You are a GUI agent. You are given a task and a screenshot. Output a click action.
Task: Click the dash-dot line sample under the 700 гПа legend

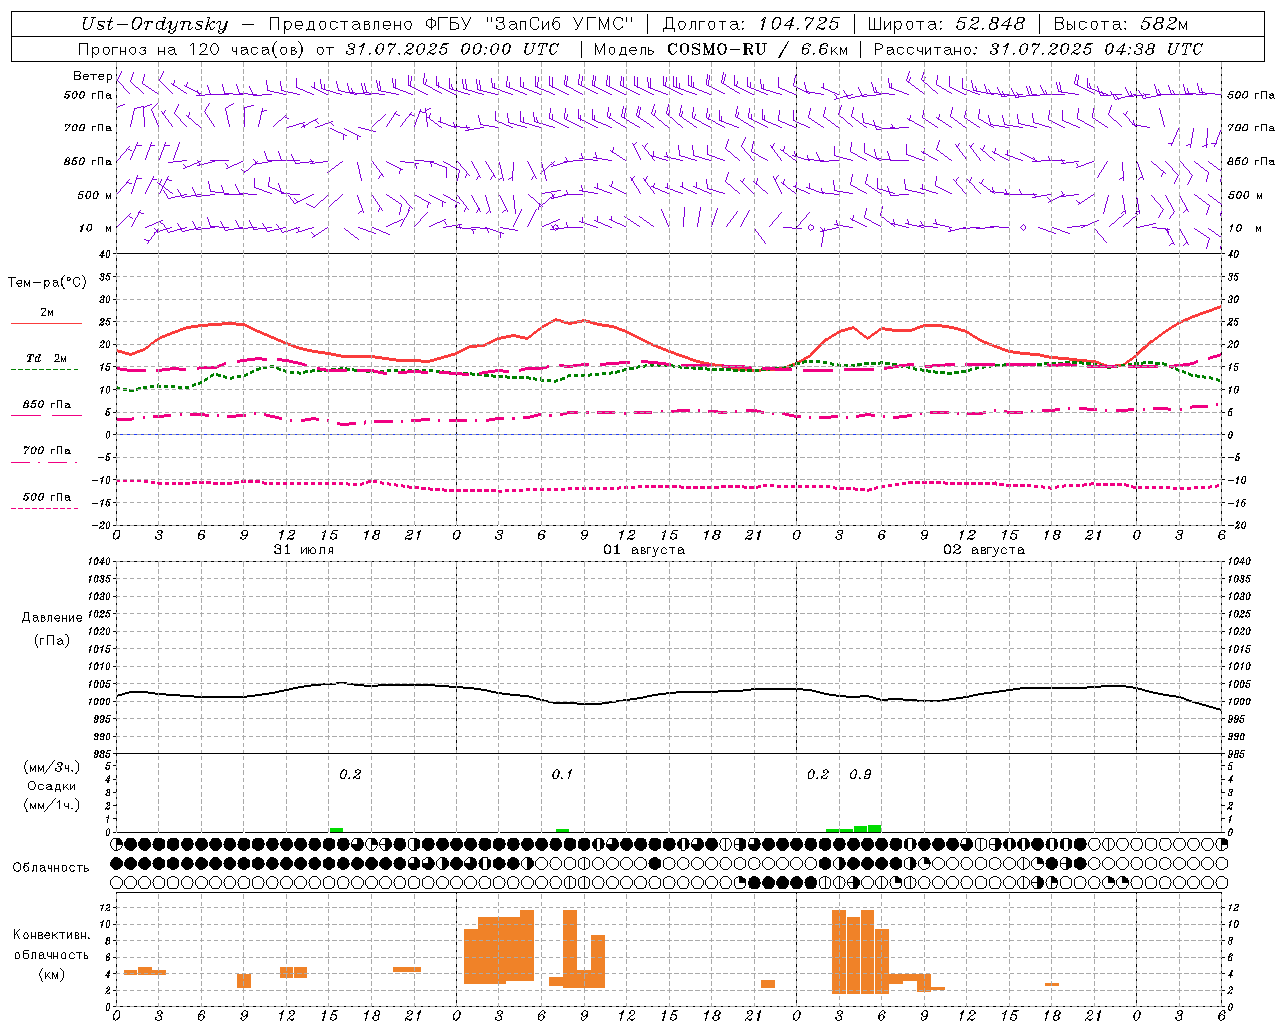[x=44, y=462]
